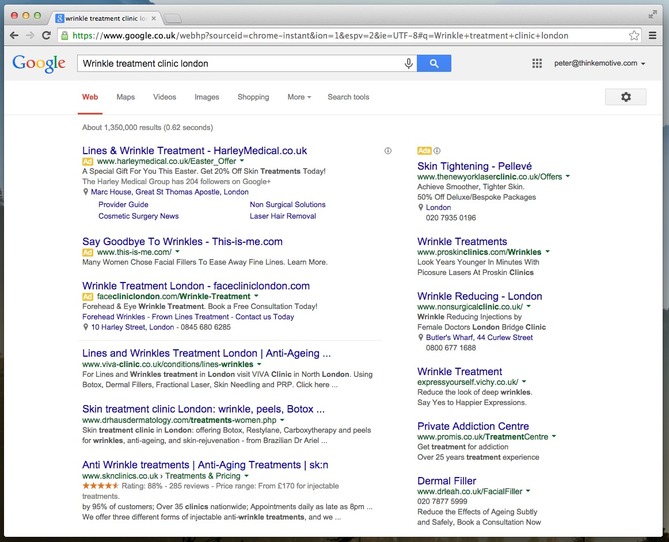Open dropdown arrow beside promis.co.uk URL
This screenshot has height=542, width=669.
pyautogui.click(x=554, y=436)
